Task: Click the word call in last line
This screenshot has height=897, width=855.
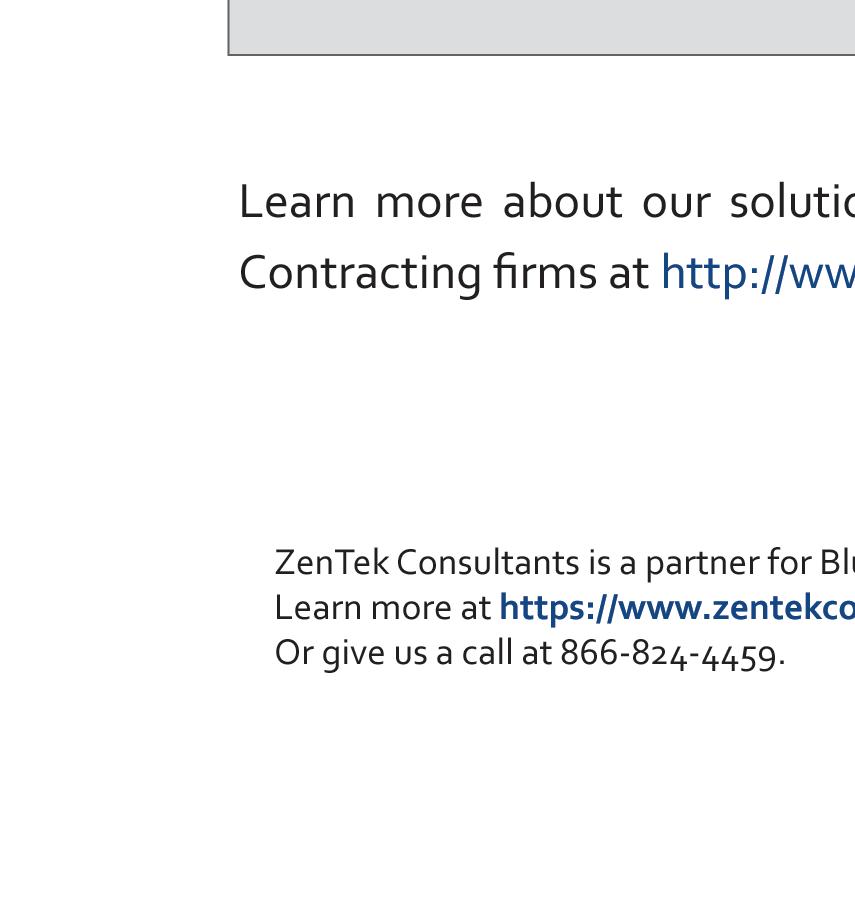Action: (487, 652)
